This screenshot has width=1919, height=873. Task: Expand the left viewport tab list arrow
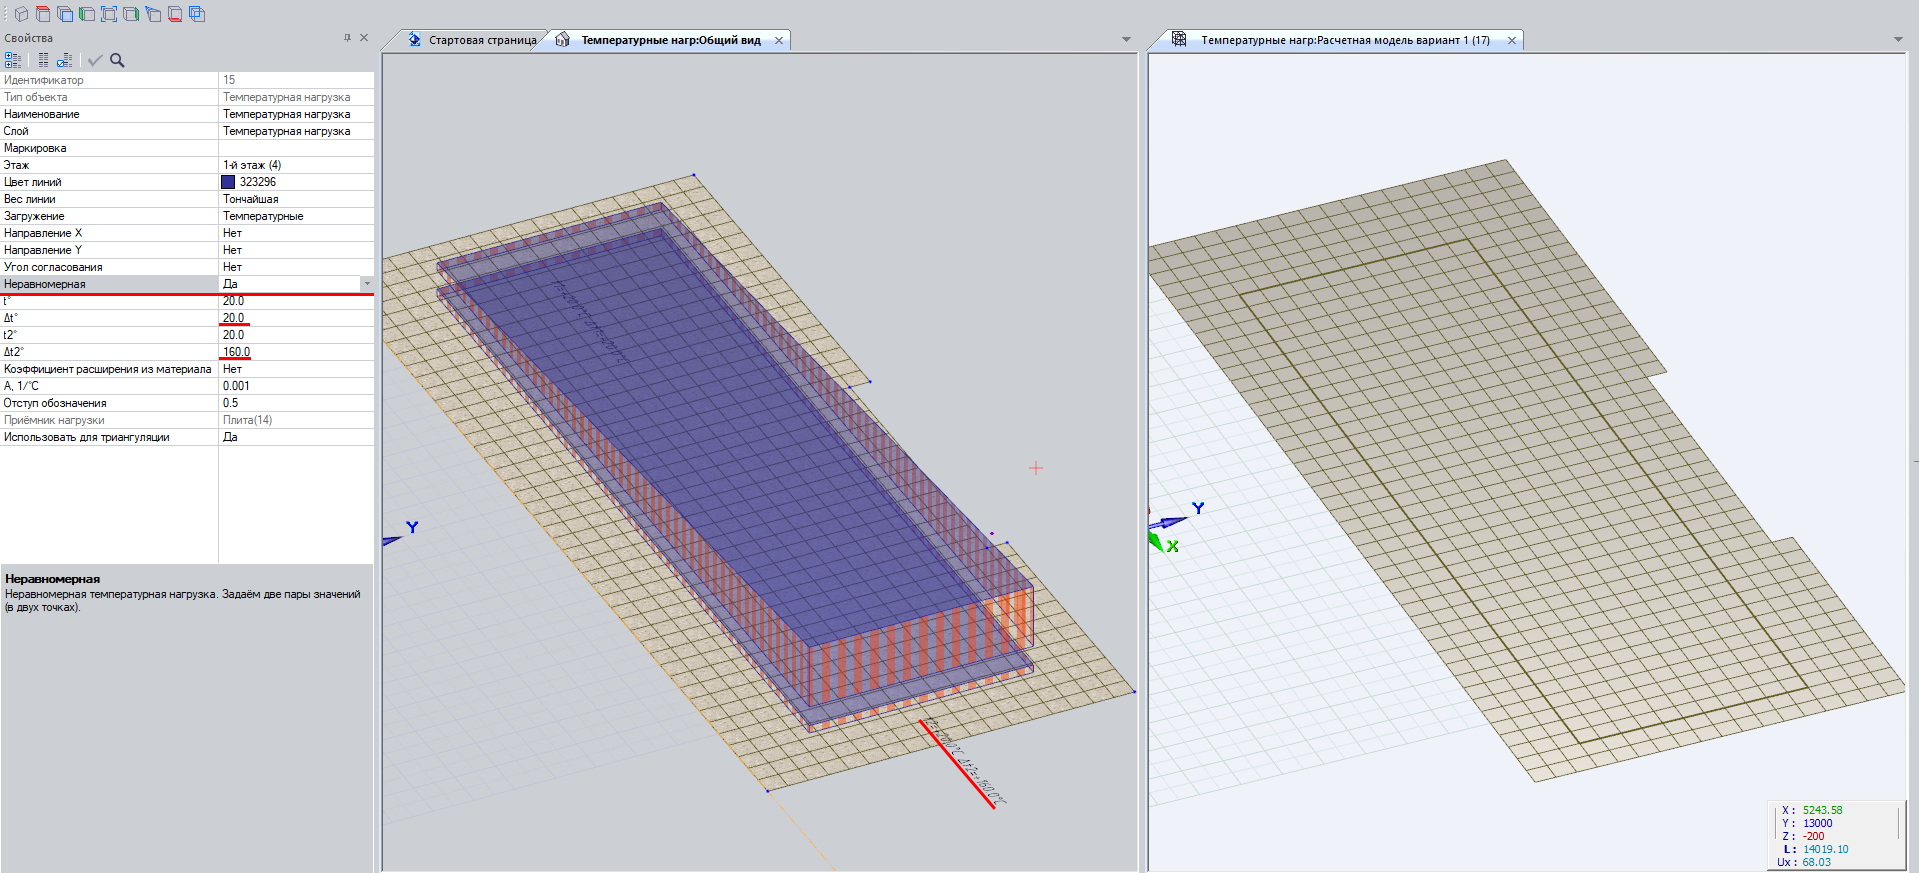1126,40
